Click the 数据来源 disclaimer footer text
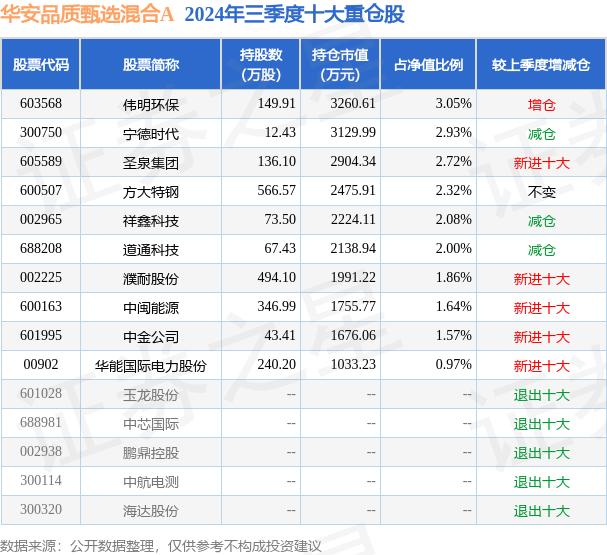The width and height of the screenshot is (607, 555). click(161, 546)
